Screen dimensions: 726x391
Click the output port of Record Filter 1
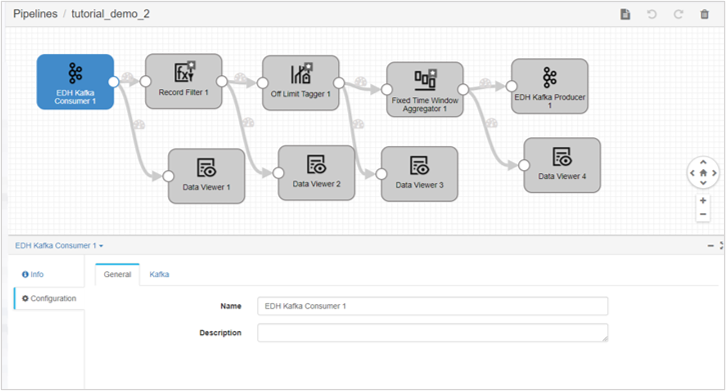tap(222, 82)
